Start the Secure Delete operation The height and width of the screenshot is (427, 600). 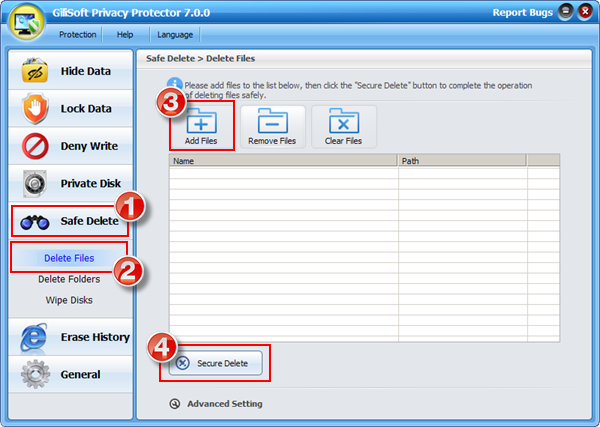216,363
